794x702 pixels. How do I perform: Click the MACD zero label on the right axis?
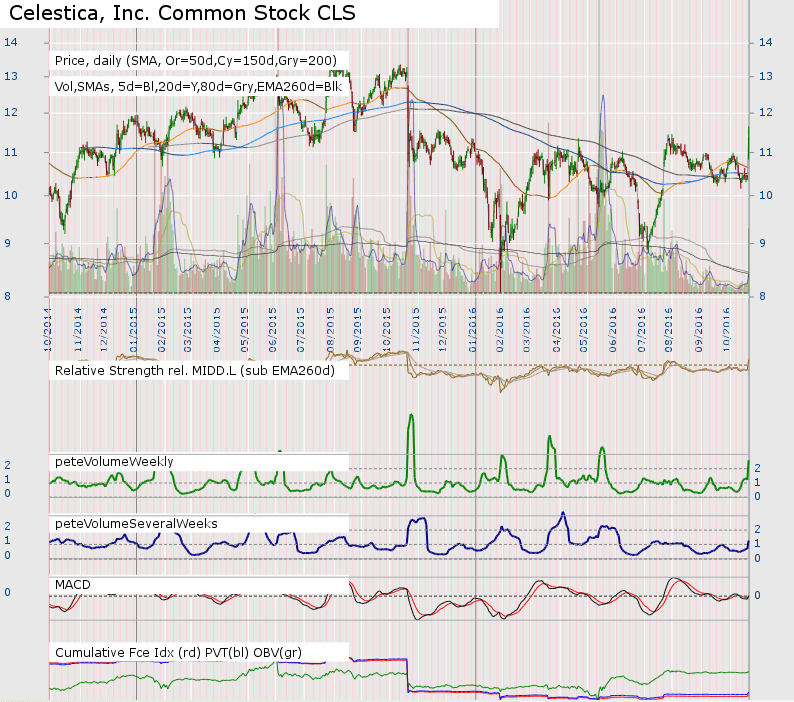[x=758, y=595]
